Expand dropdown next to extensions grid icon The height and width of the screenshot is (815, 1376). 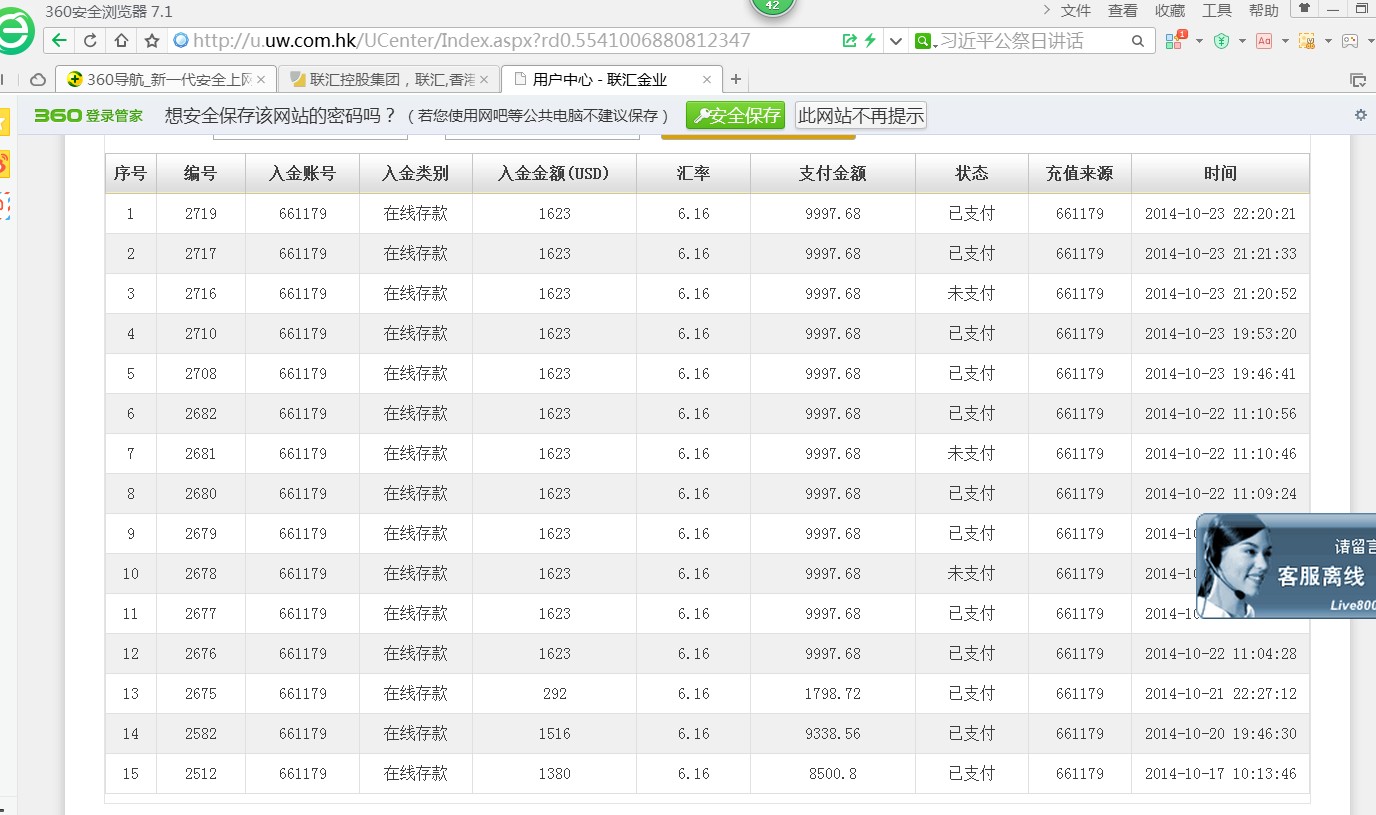click(x=1199, y=41)
